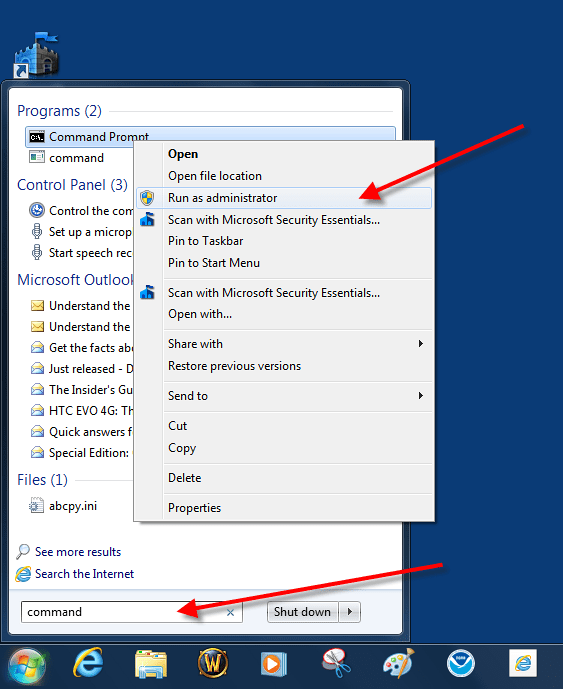Viewport: 563px width, 689px height.
Task: Click the clock icon for Control the computer
Action: (x=37, y=210)
